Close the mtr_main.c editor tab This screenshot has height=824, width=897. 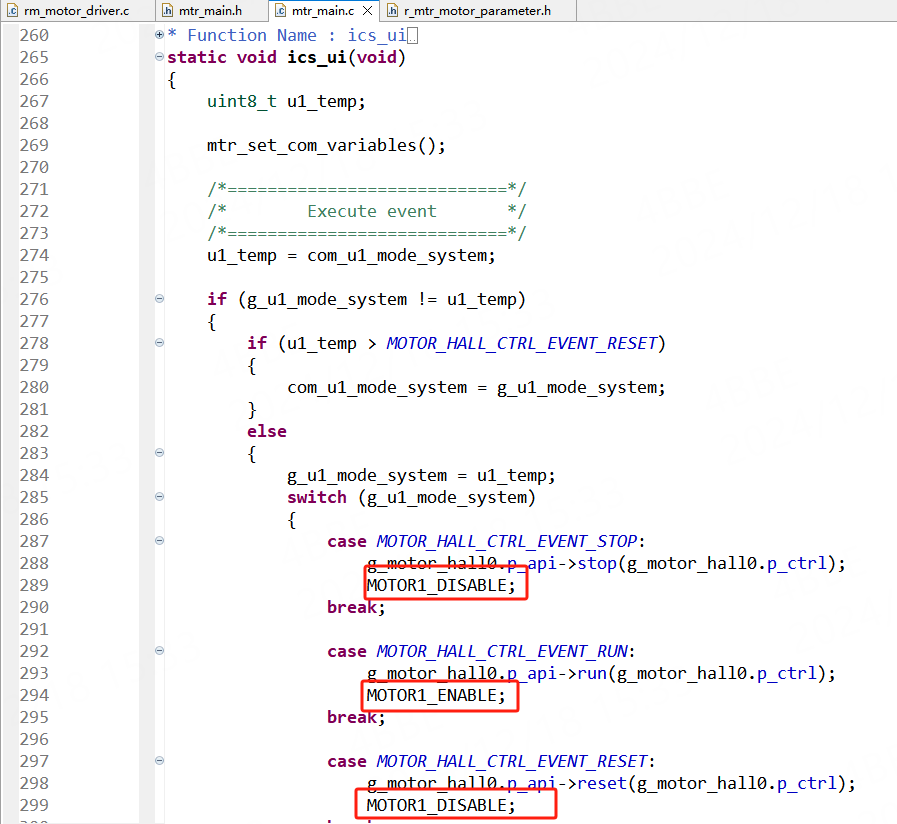pos(367,11)
